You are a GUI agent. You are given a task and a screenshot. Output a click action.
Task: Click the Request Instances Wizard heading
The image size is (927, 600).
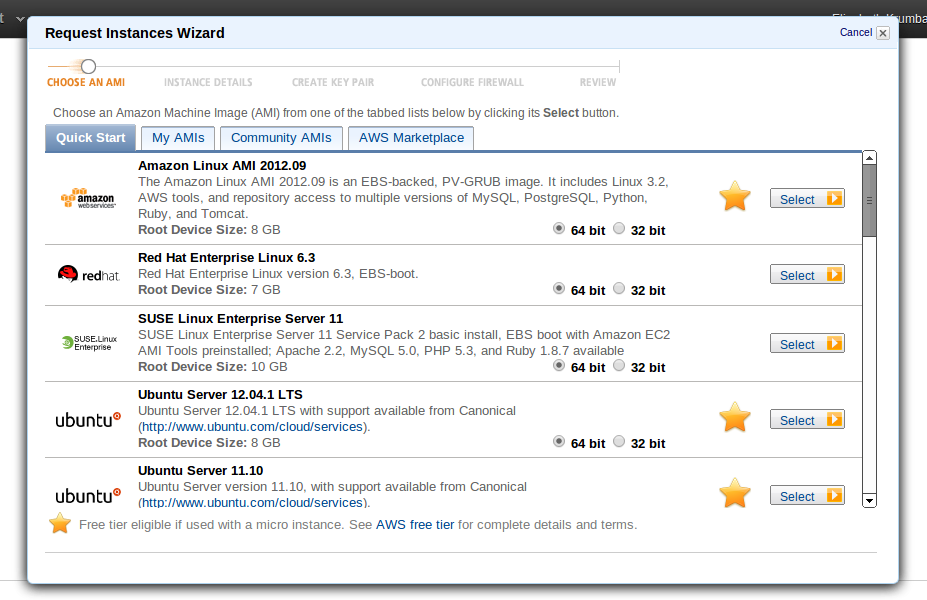tap(135, 33)
